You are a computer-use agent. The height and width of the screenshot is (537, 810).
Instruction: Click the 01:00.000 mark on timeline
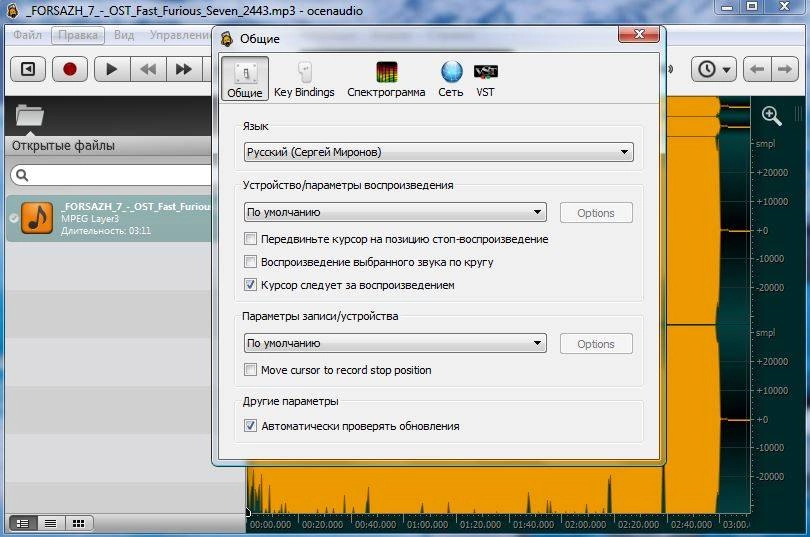tap(428, 525)
